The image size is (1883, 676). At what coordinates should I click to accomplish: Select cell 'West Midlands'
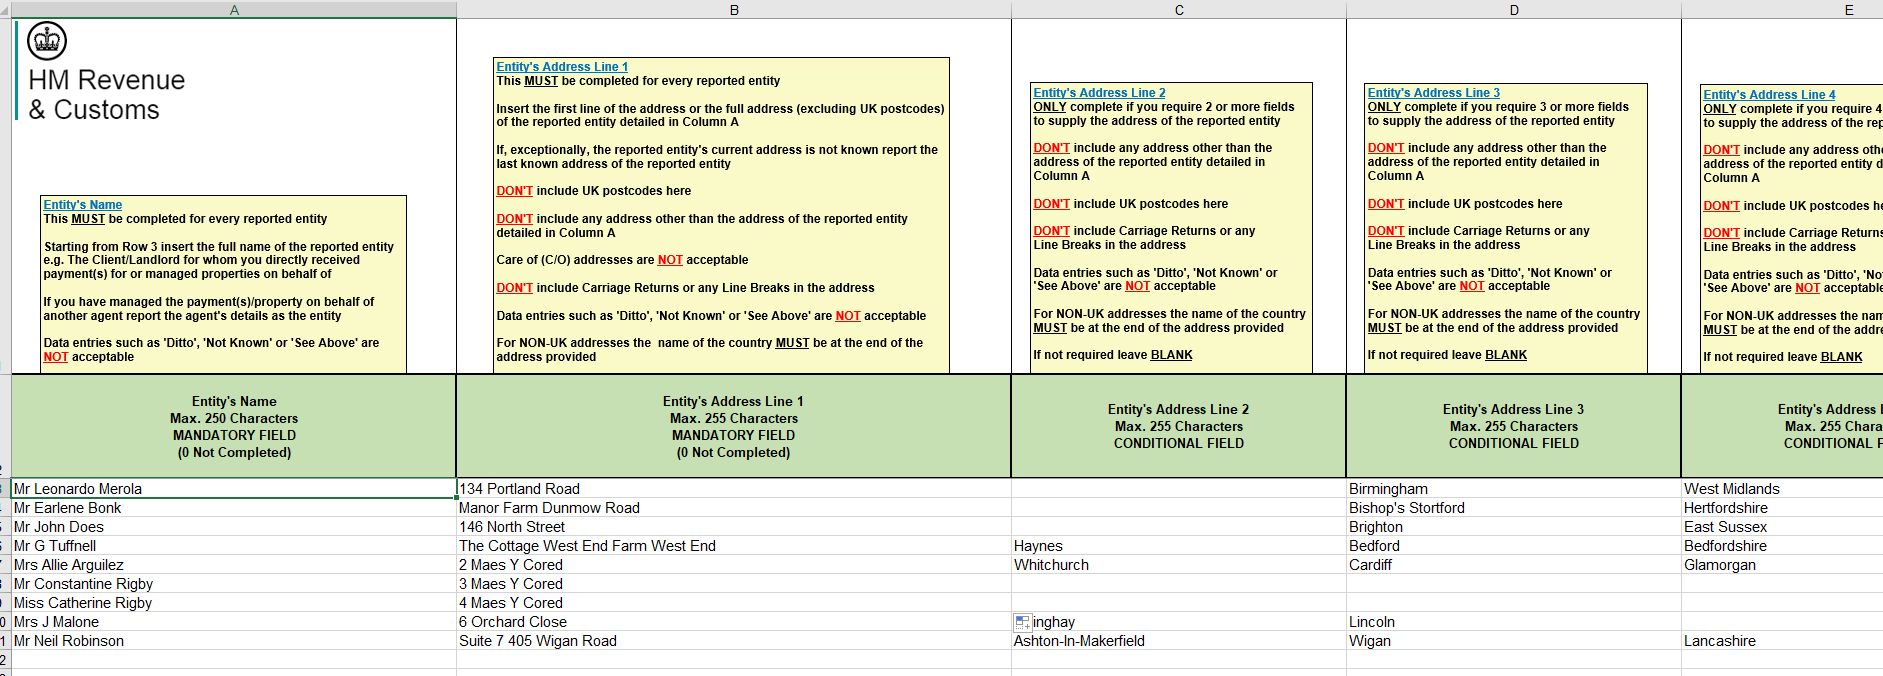(1782, 489)
